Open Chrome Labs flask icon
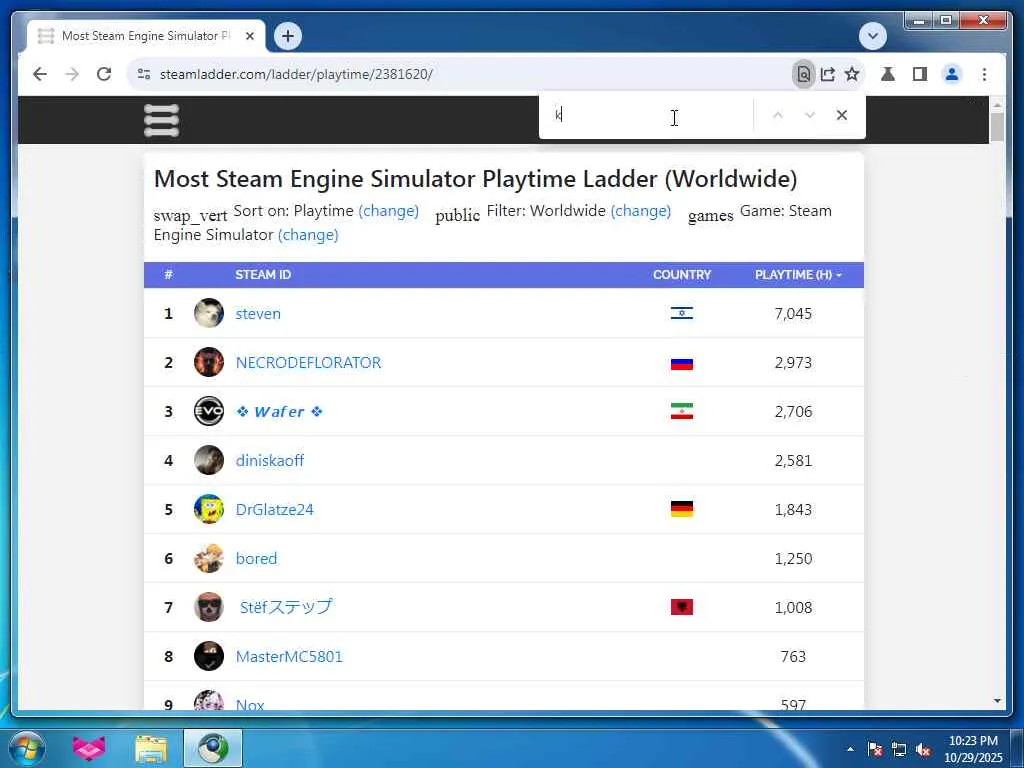This screenshot has width=1024, height=768. 888,74
